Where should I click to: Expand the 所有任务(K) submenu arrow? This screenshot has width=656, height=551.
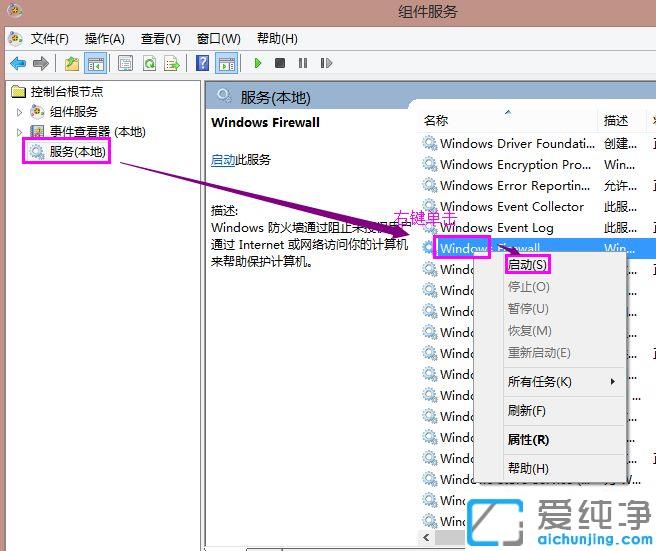point(612,382)
